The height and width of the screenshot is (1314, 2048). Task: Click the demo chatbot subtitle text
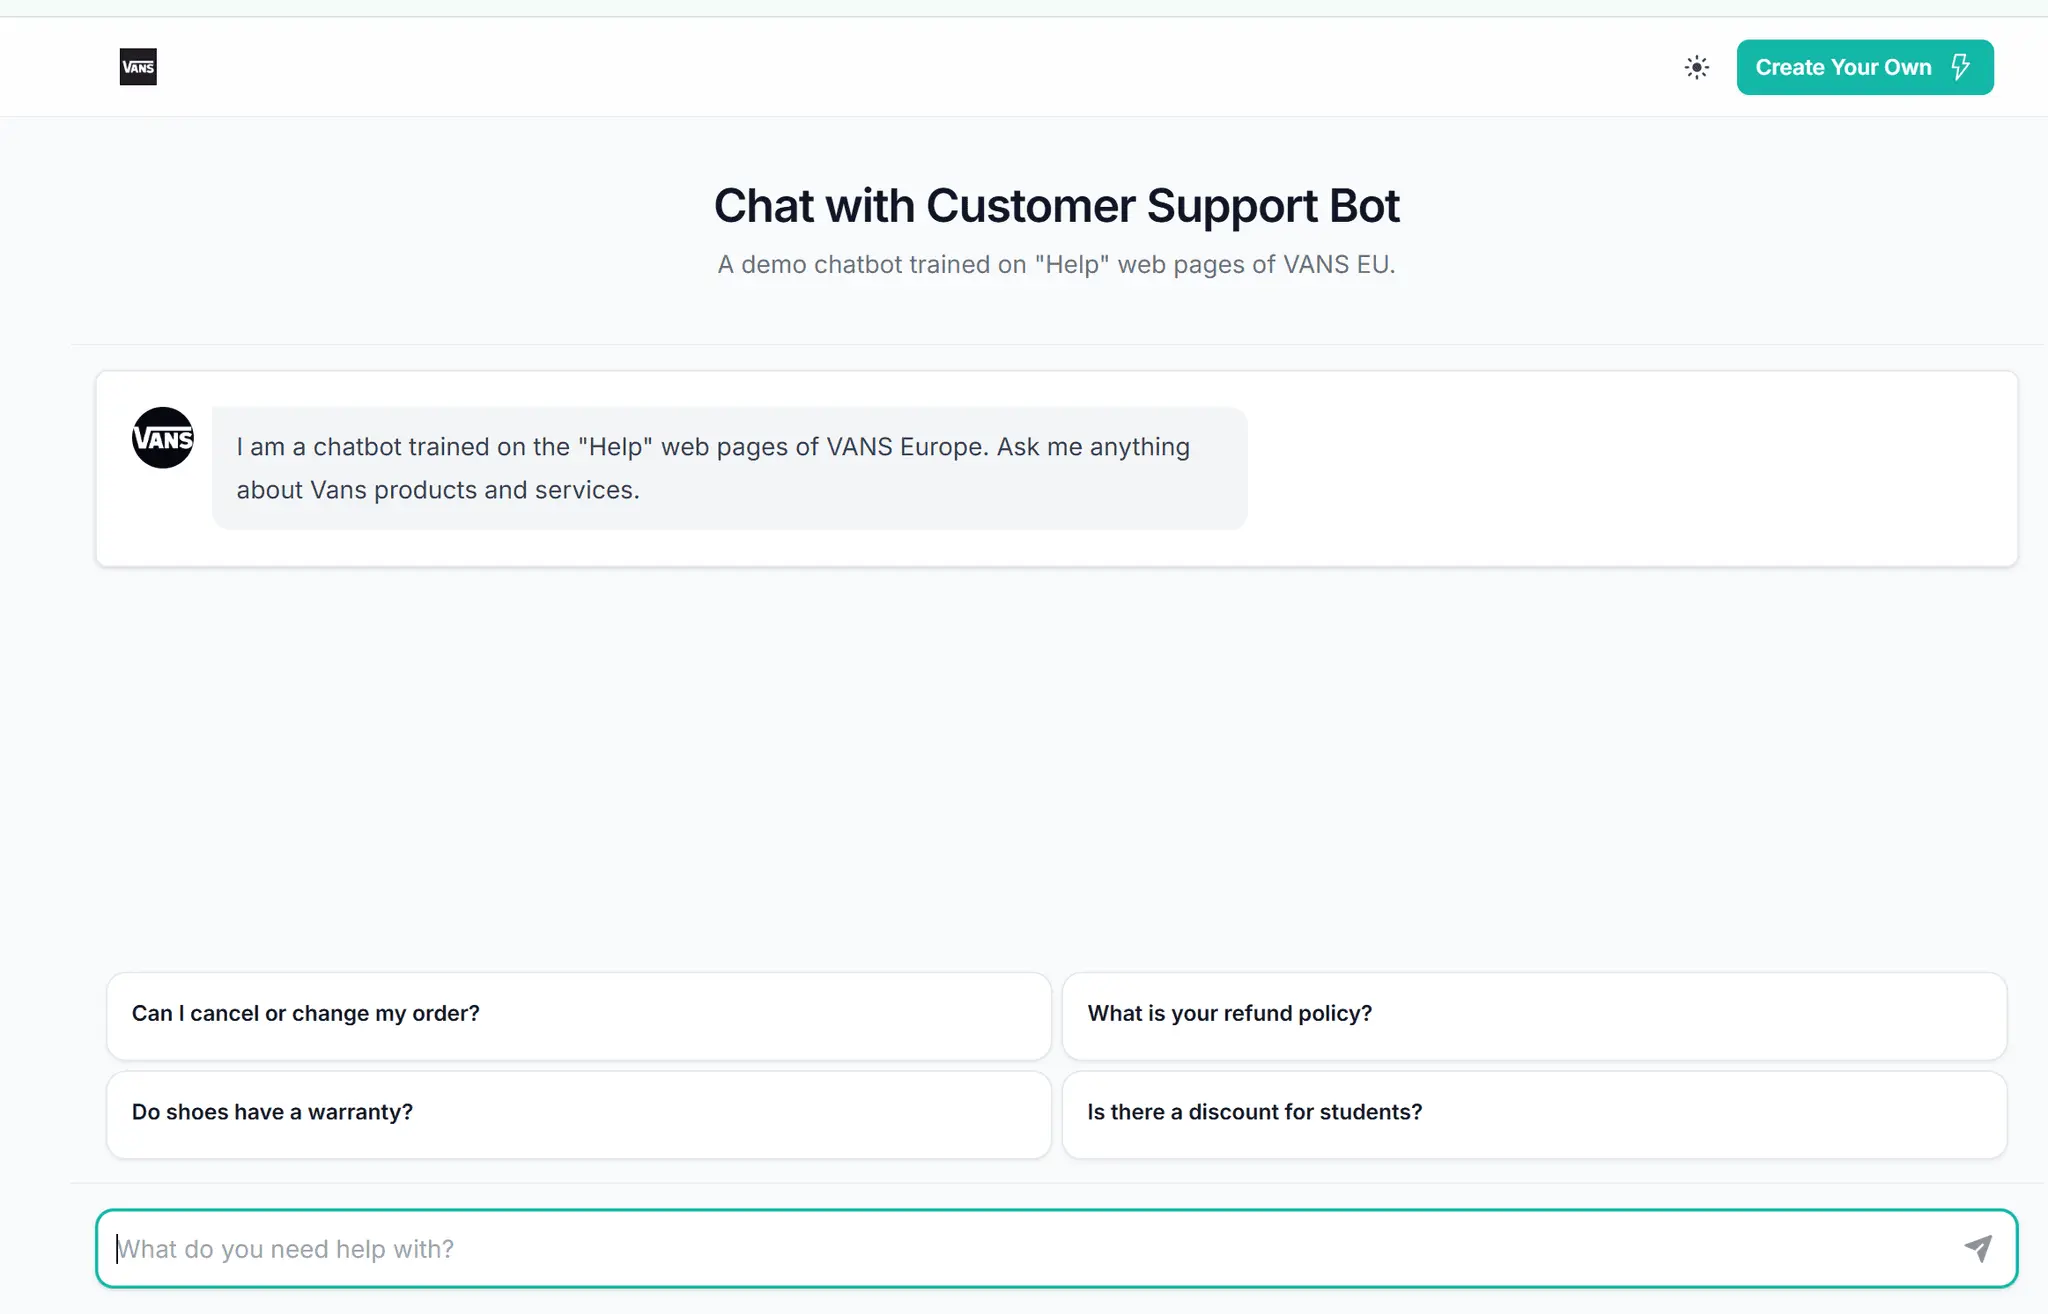(1056, 265)
